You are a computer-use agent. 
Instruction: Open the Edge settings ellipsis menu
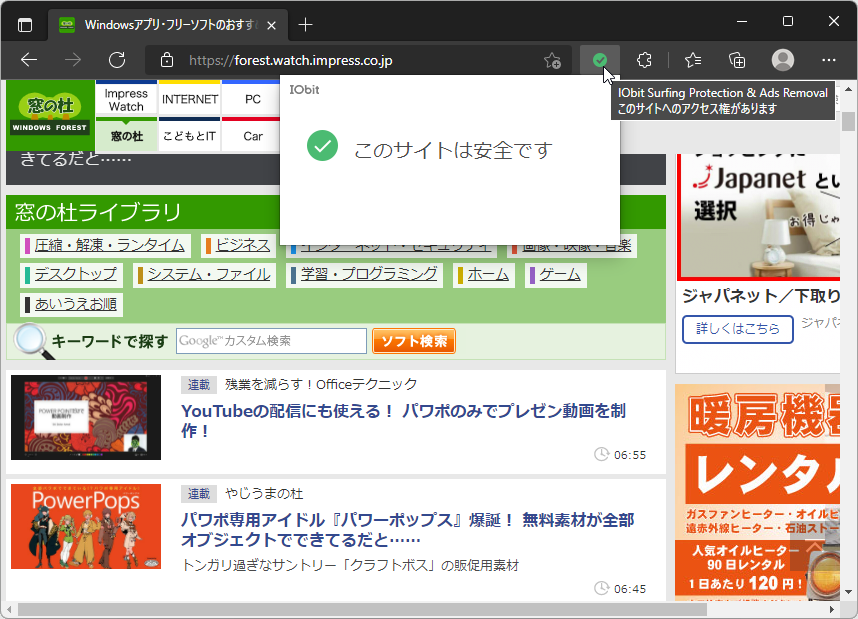click(828, 60)
